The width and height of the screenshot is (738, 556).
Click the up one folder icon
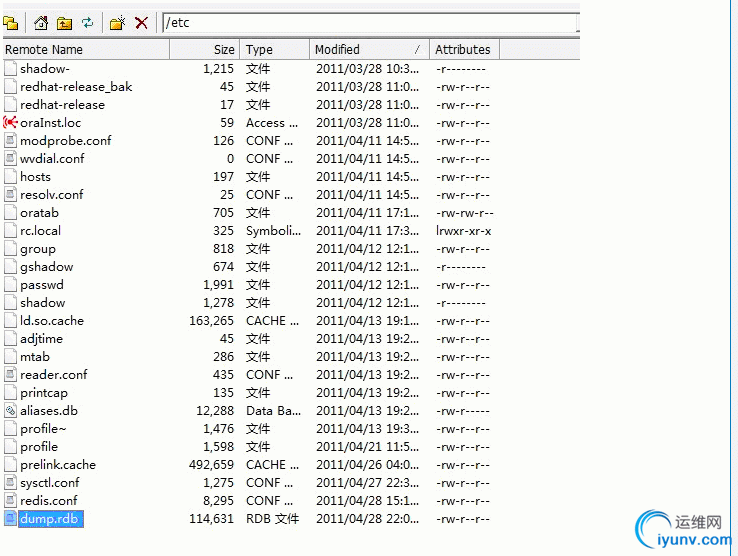click(x=64, y=23)
